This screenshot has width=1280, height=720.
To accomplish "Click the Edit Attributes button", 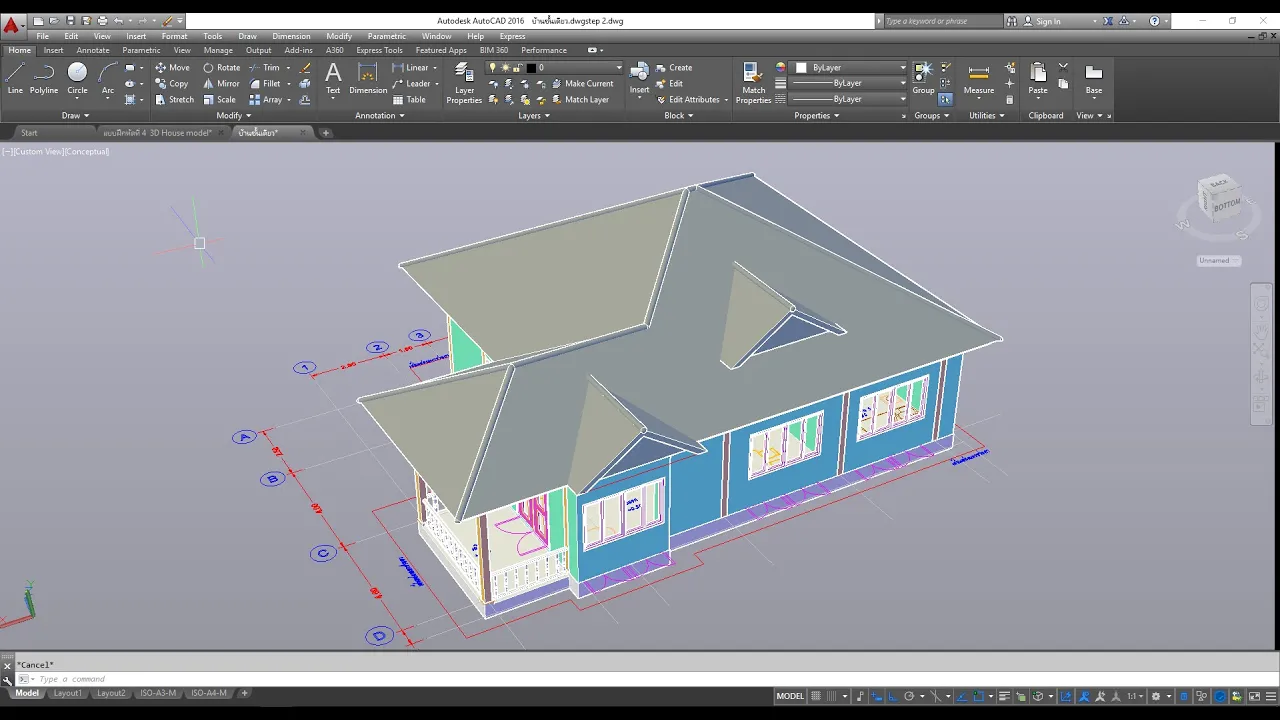I will click(x=692, y=100).
